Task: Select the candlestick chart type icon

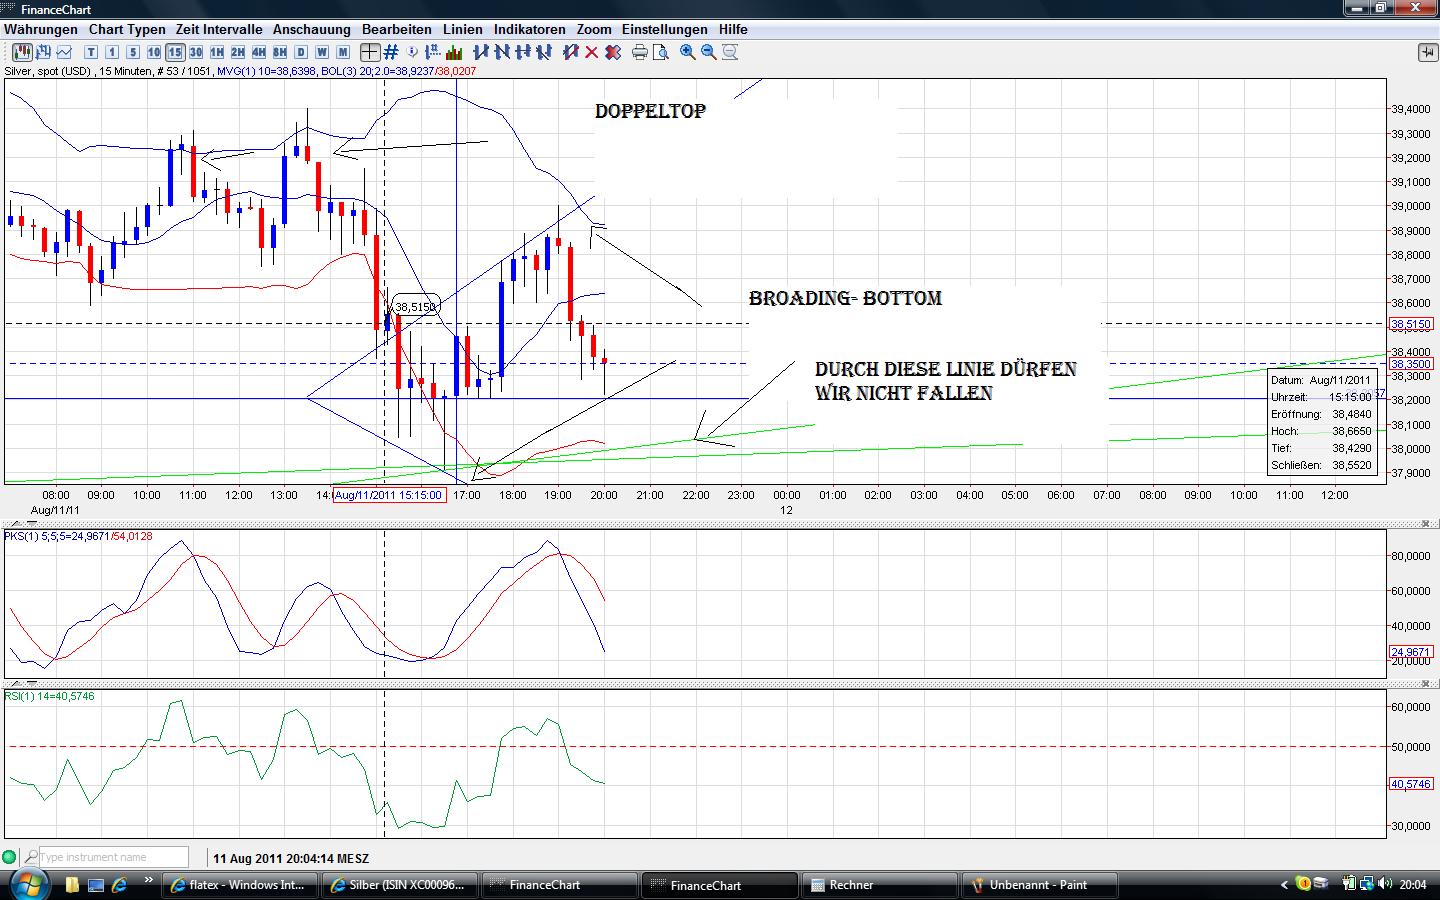Action: [x=23, y=52]
